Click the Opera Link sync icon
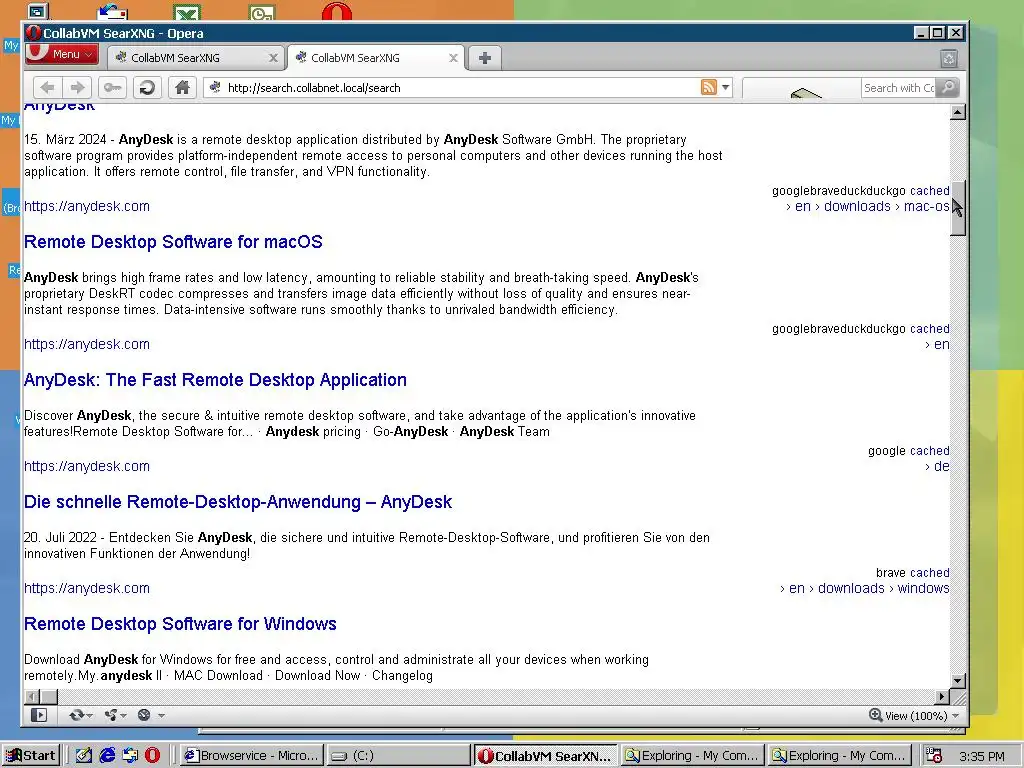The image size is (1024, 768). (x=76, y=715)
